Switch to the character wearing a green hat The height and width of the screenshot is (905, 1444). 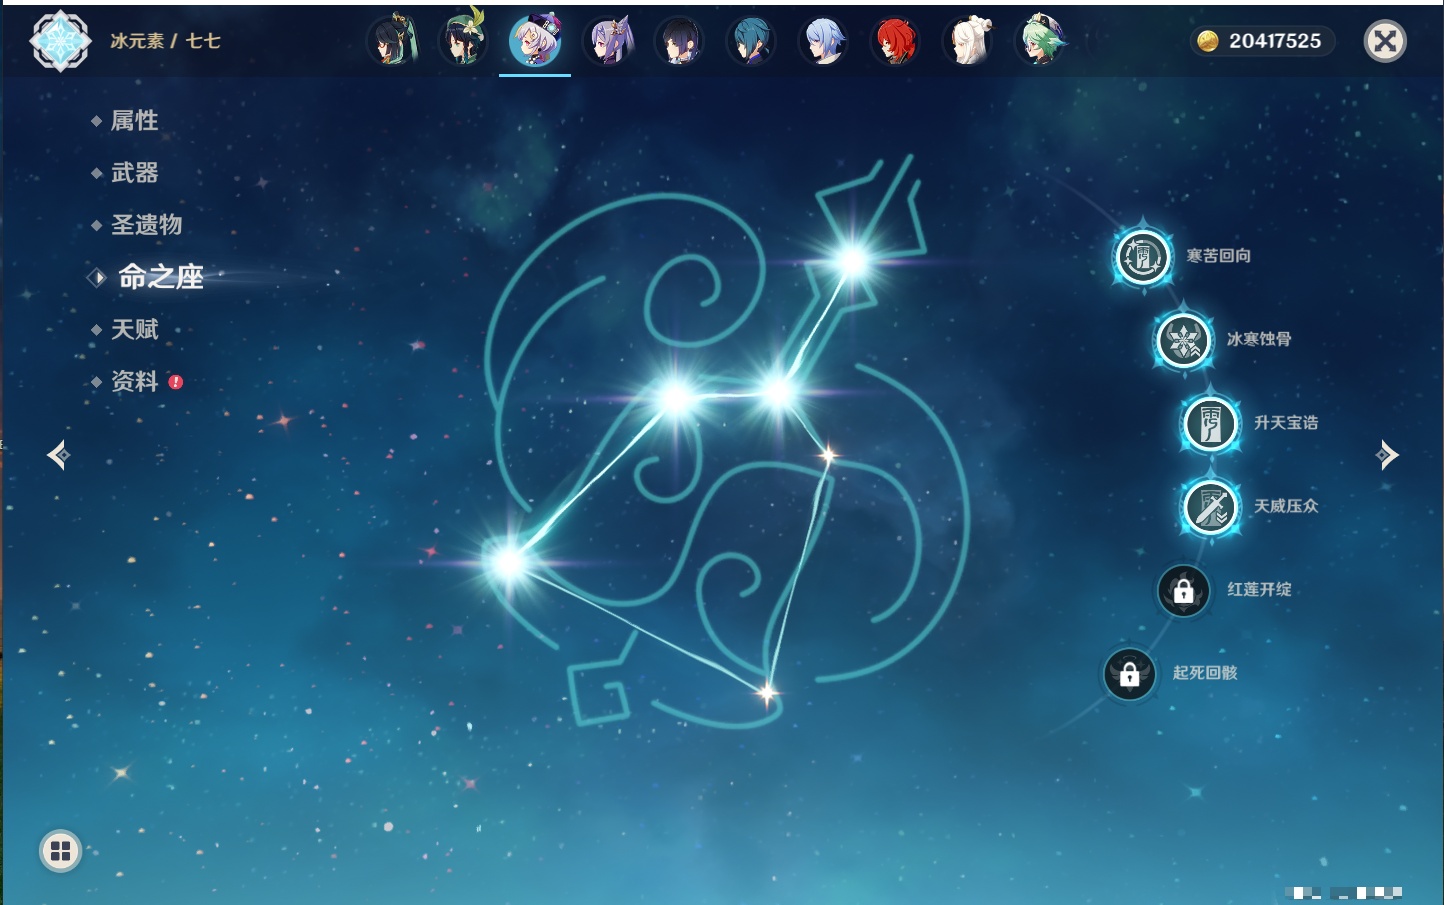[x=463, y=40]
